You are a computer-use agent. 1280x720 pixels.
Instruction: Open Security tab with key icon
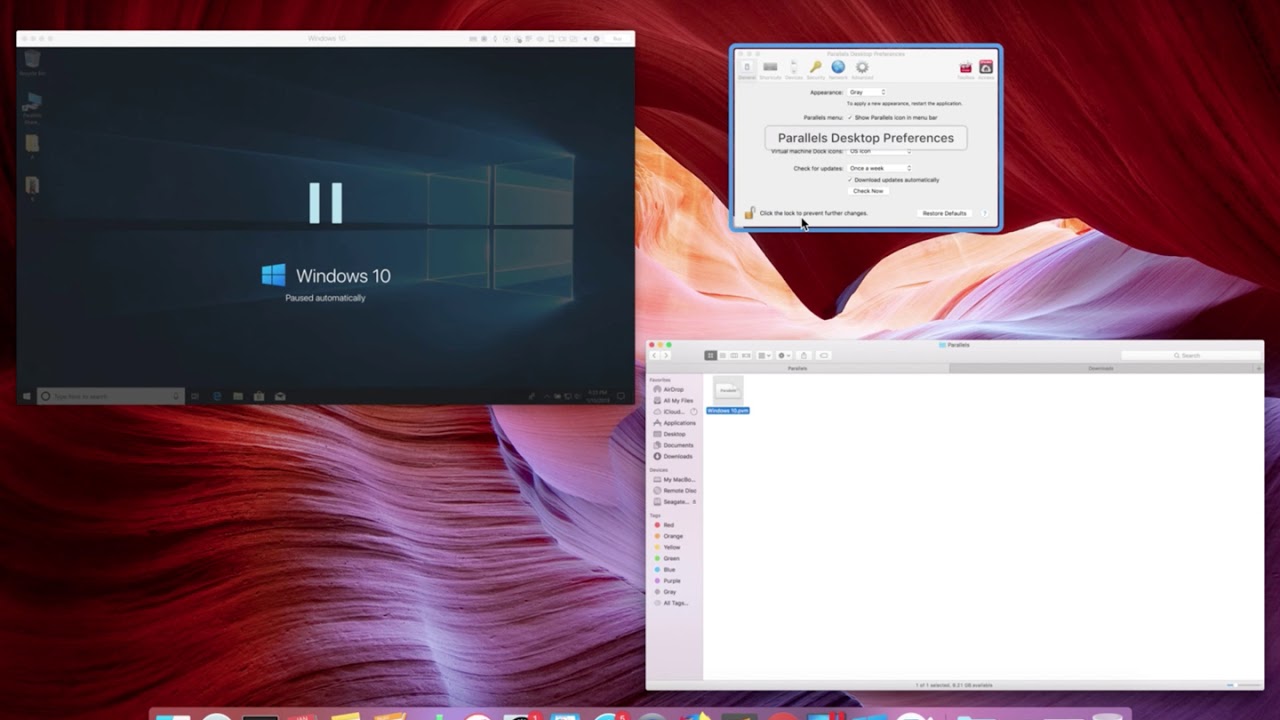pos(816,69)
